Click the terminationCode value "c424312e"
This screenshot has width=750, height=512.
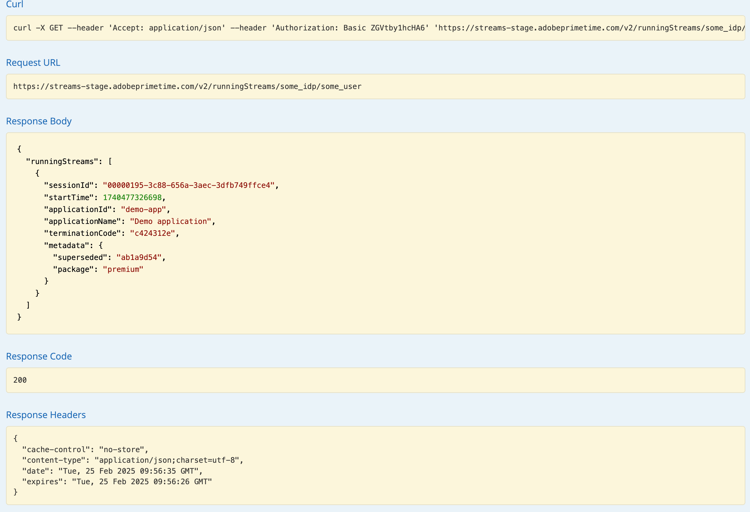pyautogui.click(x=153, y=233)
